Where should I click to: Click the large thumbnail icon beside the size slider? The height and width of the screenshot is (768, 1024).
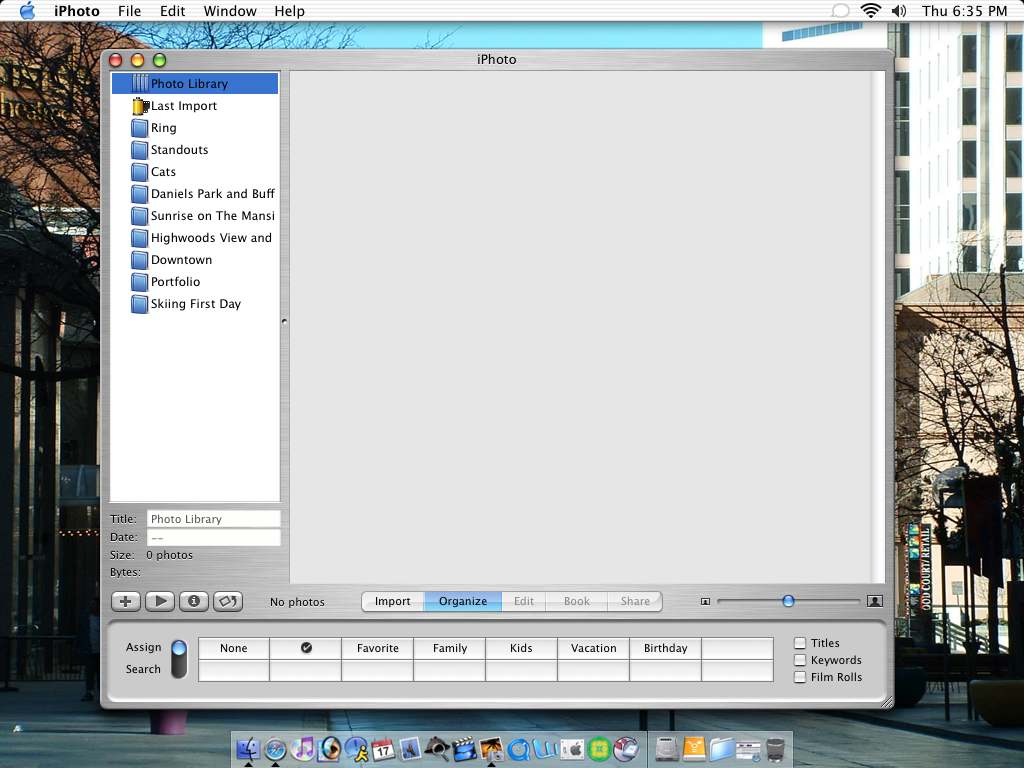(874, 601)
